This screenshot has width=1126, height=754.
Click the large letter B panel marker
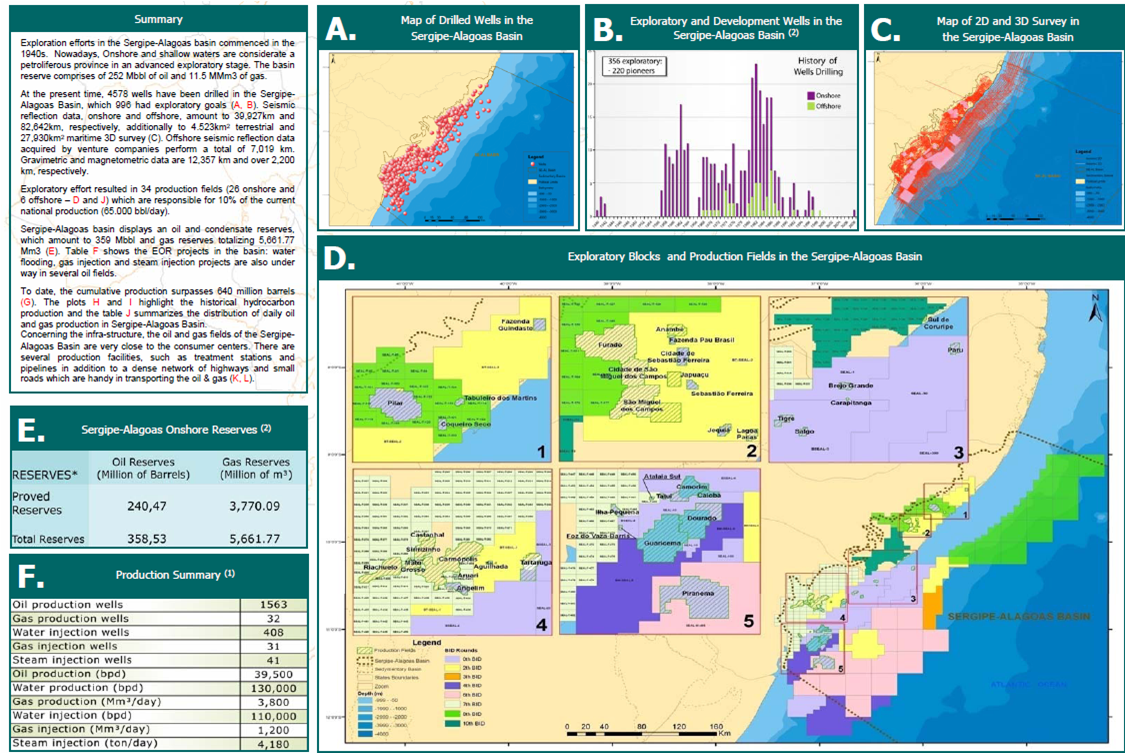(x=605, y=29)
